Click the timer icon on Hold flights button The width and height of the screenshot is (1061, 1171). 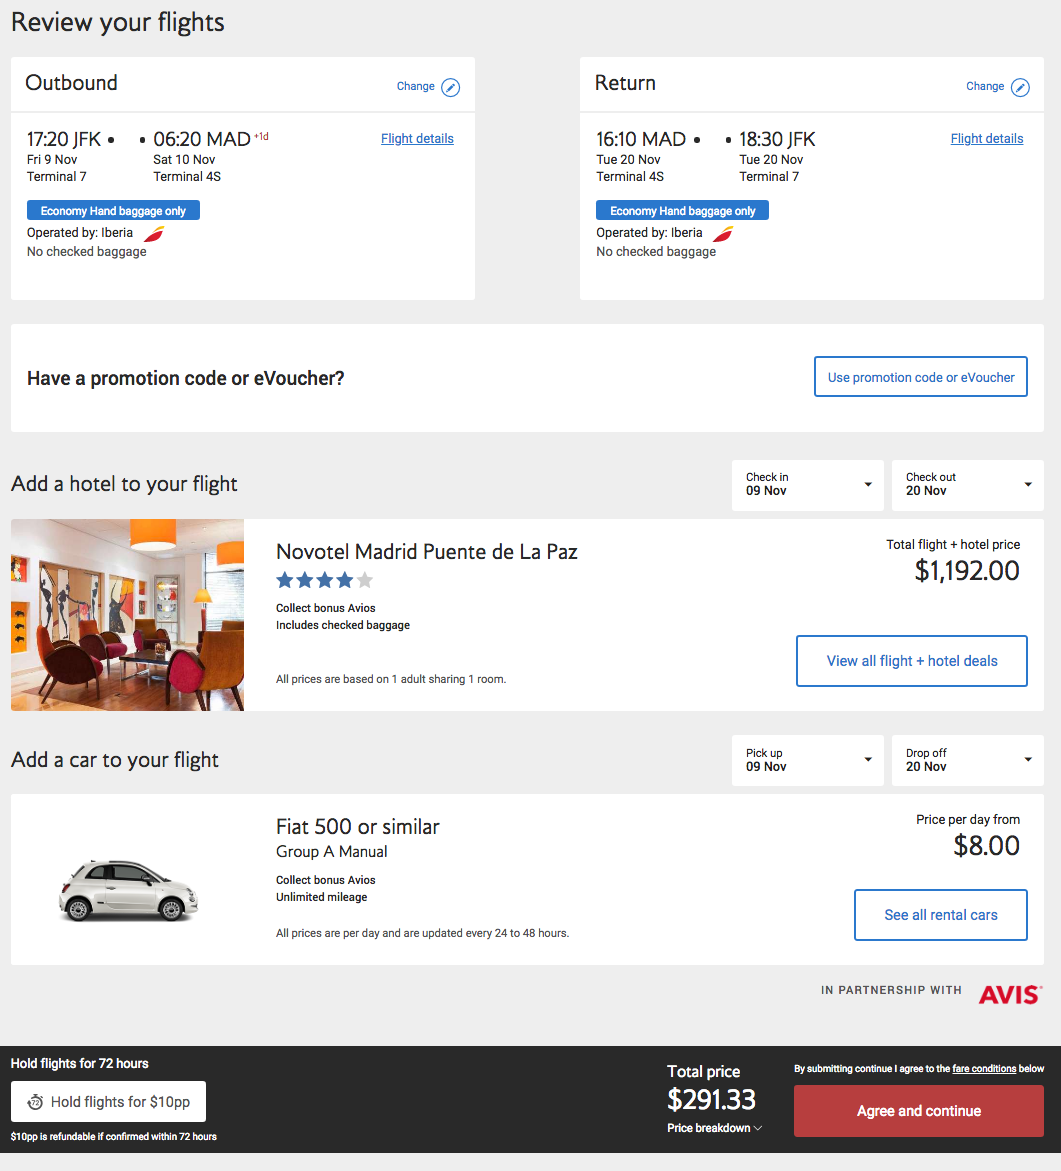[x=36, y=1102]
